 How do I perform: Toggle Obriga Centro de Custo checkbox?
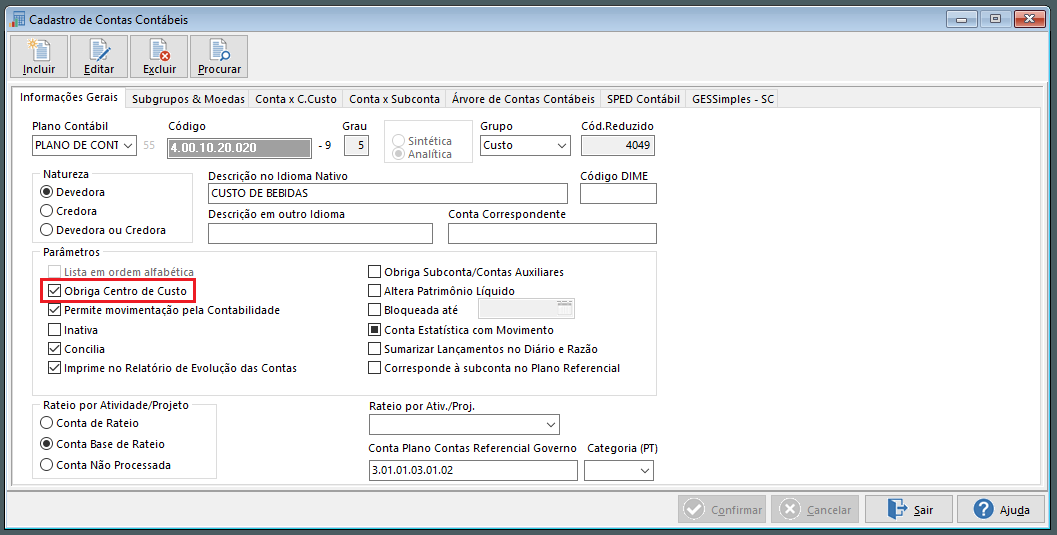pyautogui.click(x=55, y=291)
